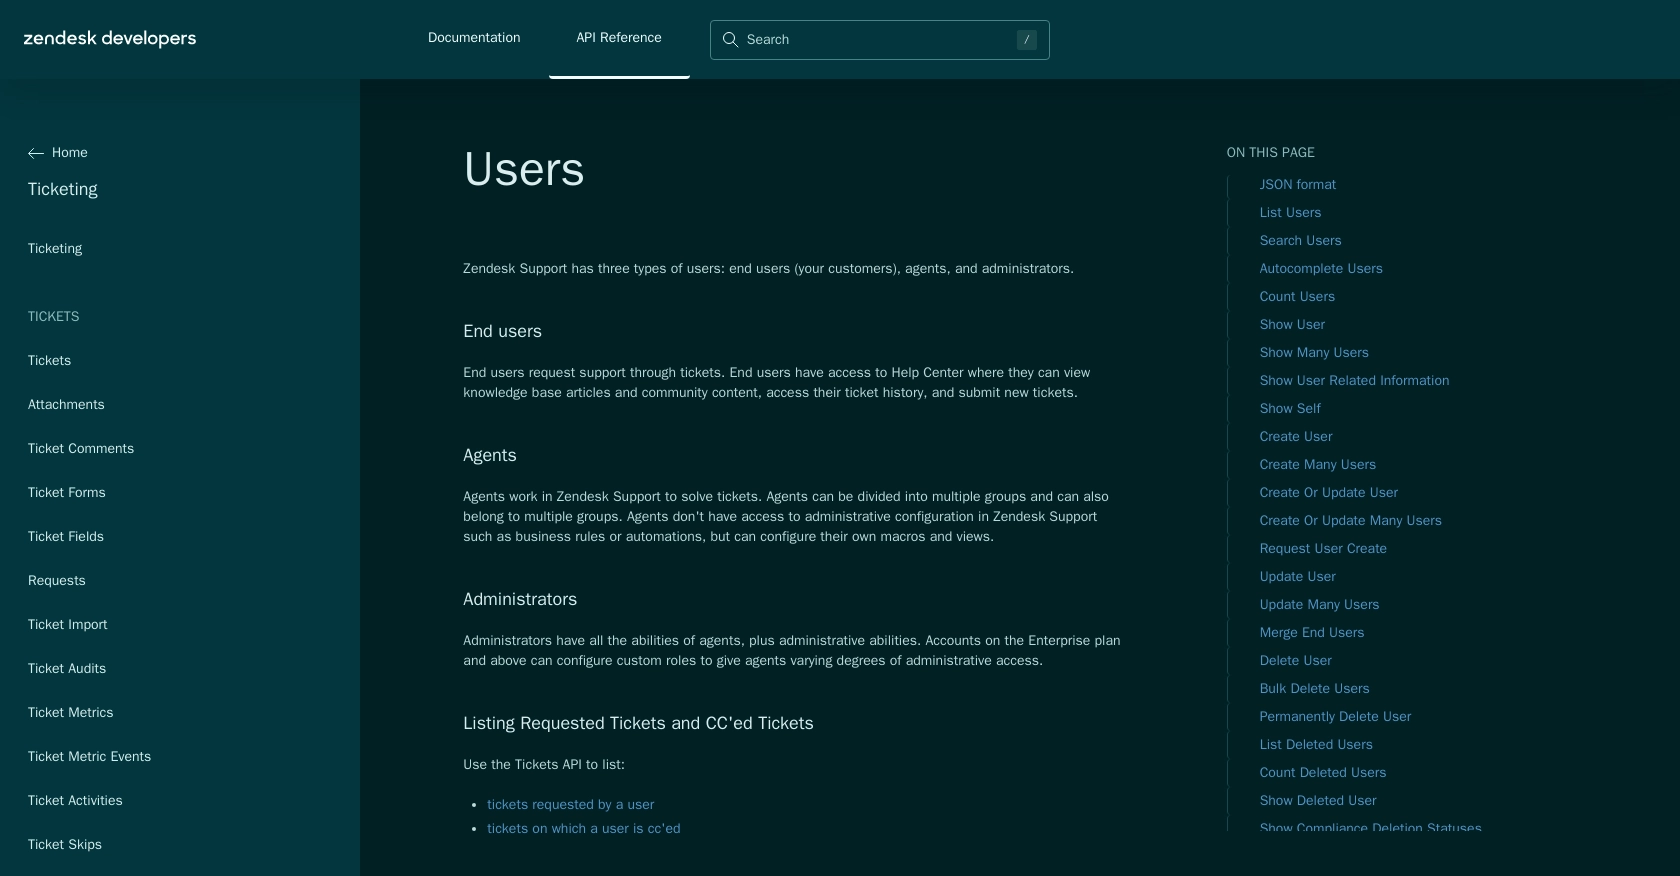The height and width of the screenshot is (876, 1680).
Task: Jump to Show User Related Information
Action: 1355,381
